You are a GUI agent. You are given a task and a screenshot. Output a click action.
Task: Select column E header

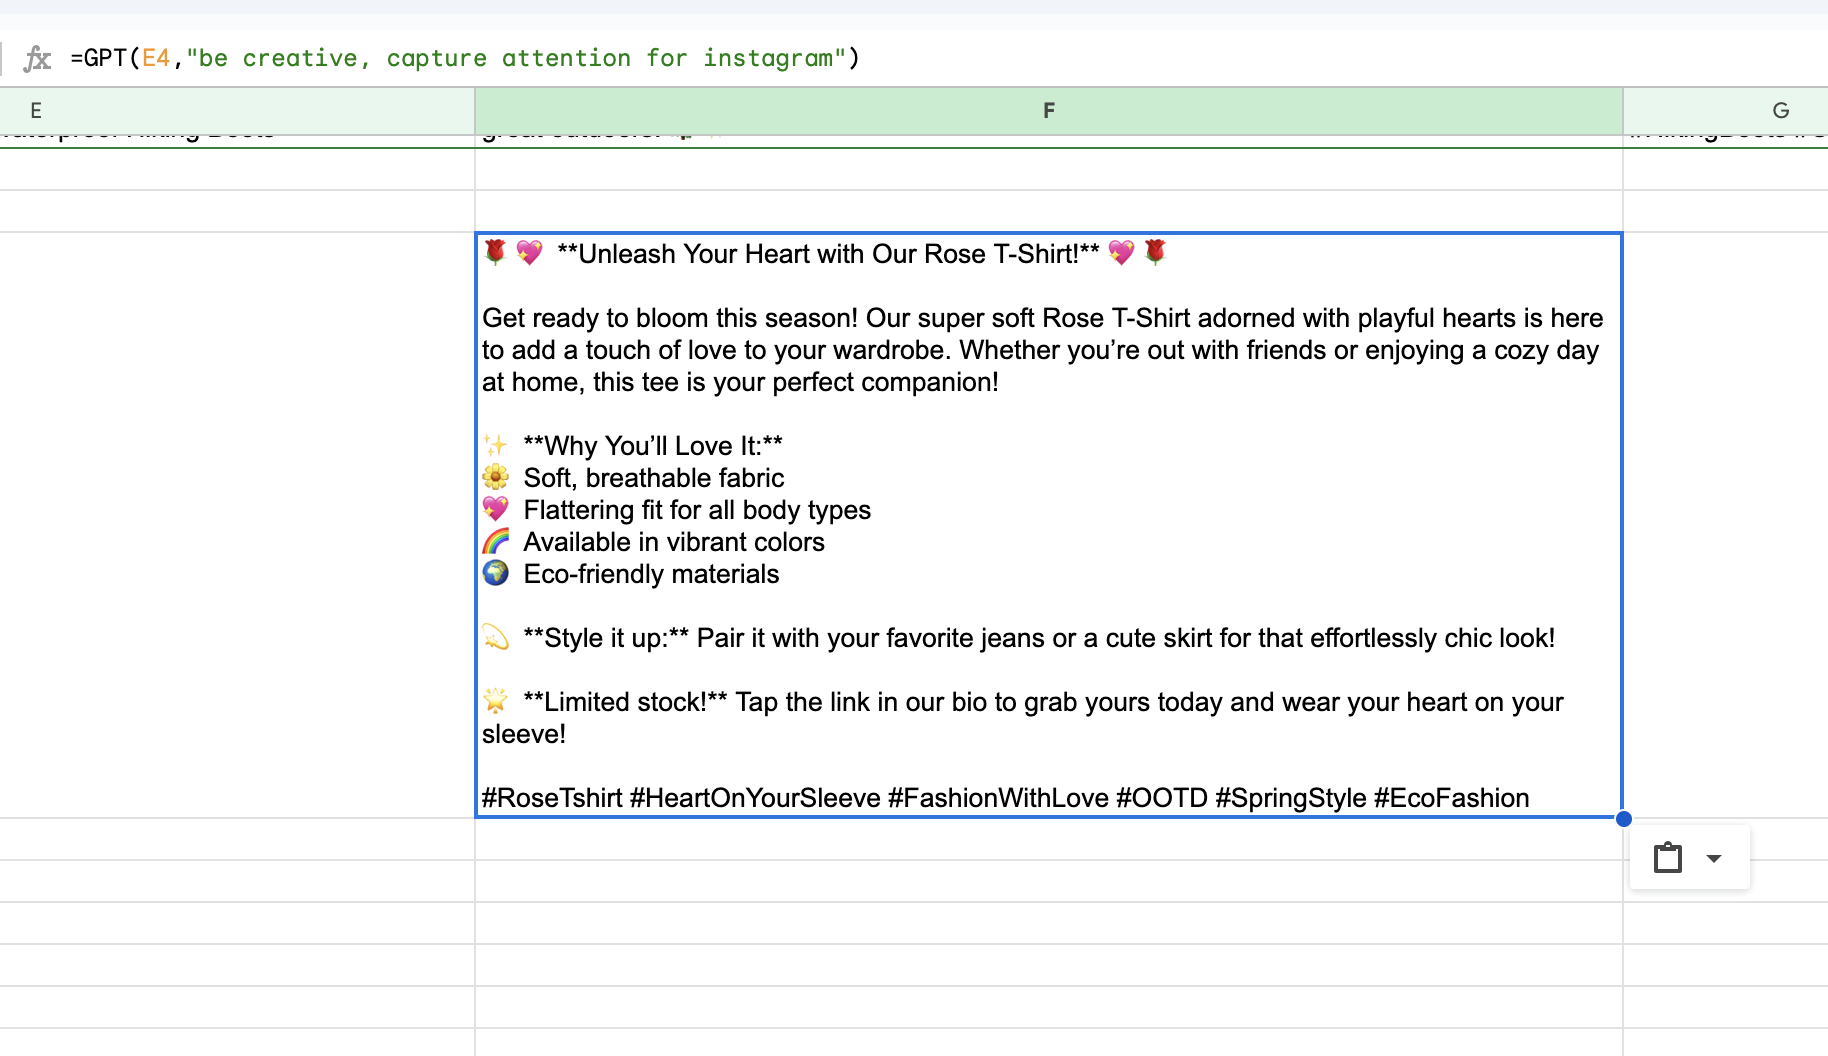[237, 111]
